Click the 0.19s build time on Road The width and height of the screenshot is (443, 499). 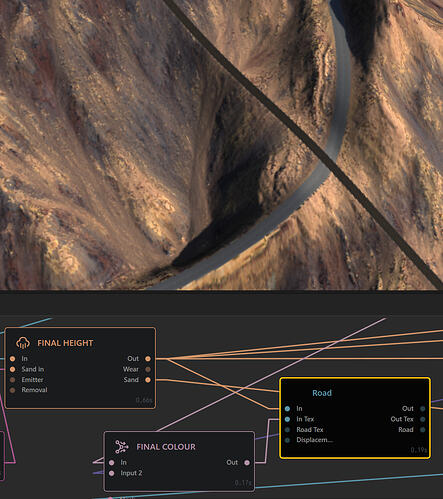pyautogui.click(x=418, y=450)
